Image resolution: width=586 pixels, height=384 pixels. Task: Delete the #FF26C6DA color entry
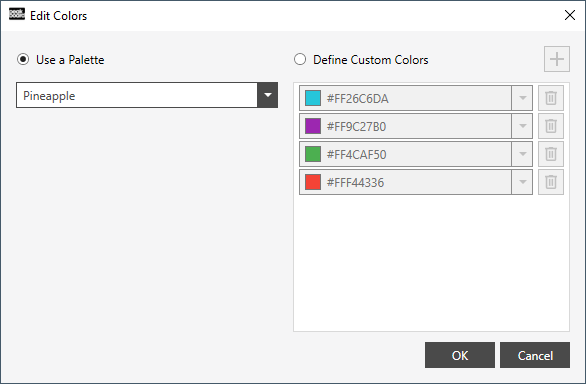click(550, 98)
